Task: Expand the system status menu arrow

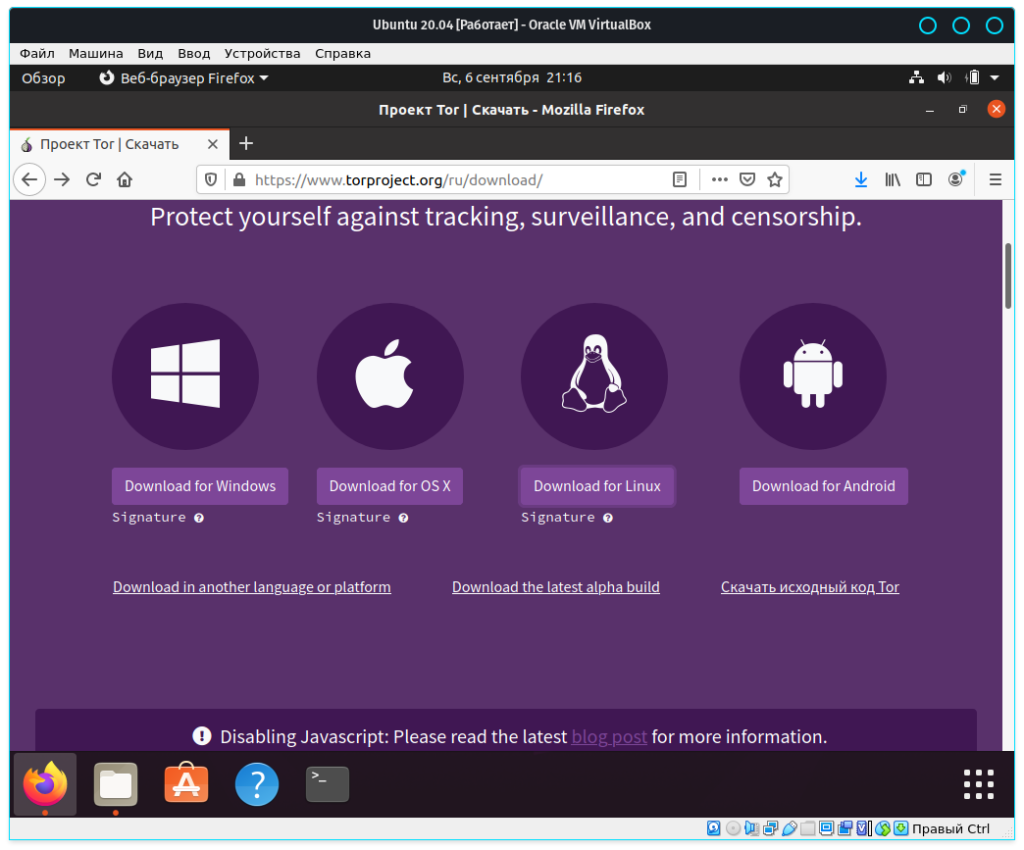Action: click(994, 78)
